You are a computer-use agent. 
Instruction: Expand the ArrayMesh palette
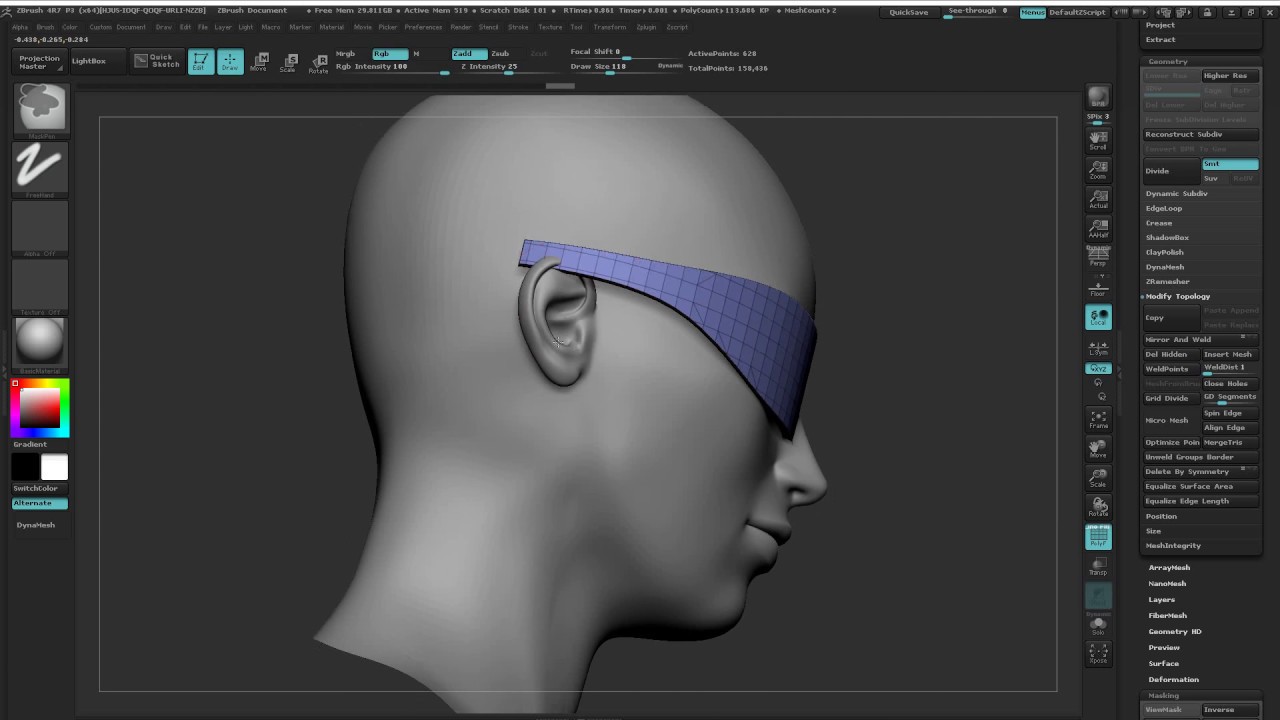point(1169,567)
